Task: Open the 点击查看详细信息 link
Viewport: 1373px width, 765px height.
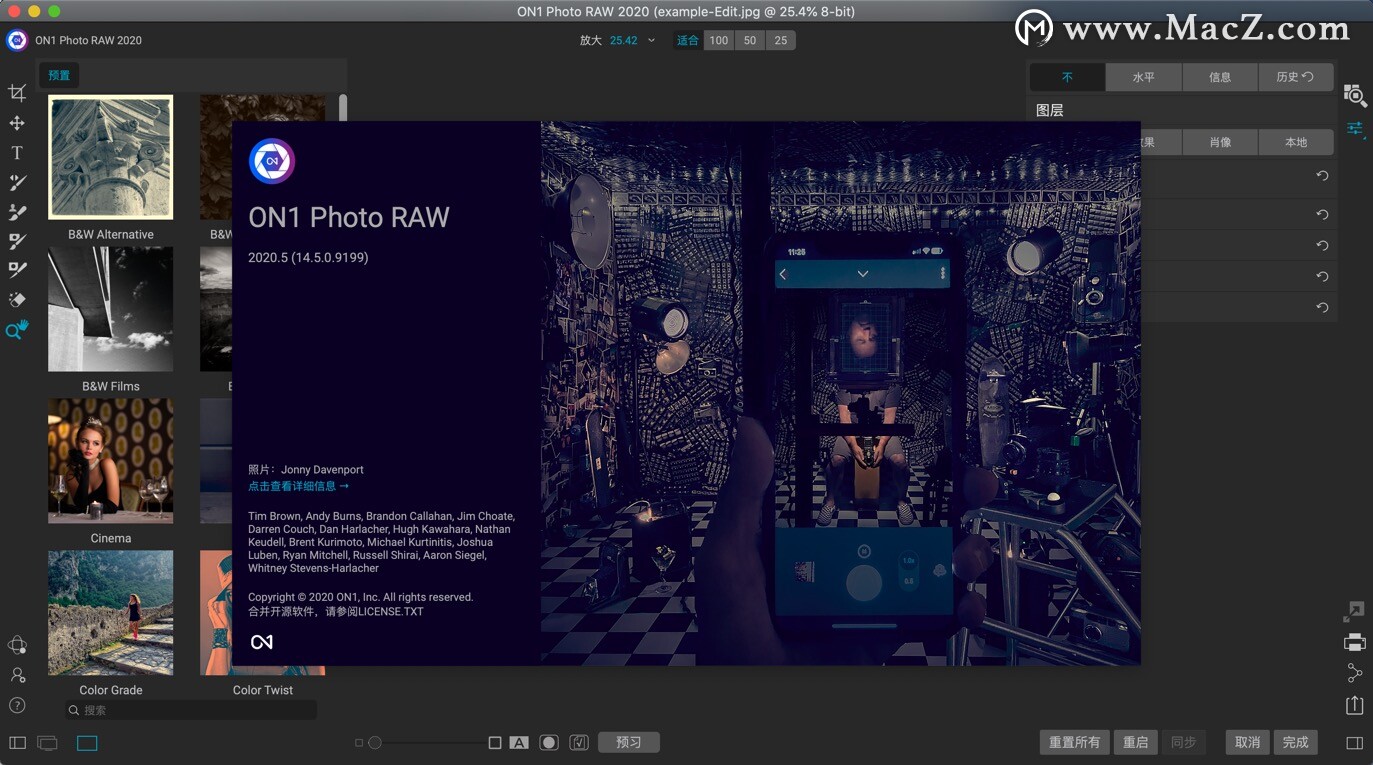Action: [x=299, y=486]
